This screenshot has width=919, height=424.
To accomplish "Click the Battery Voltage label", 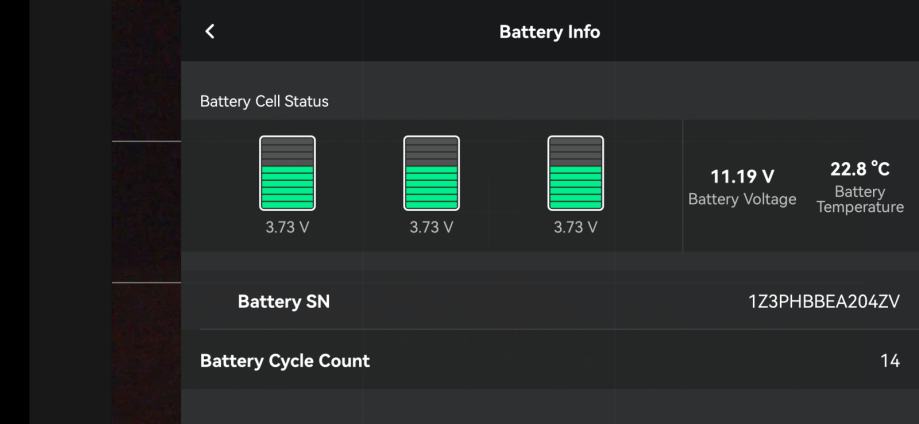I will coord(742,199).
